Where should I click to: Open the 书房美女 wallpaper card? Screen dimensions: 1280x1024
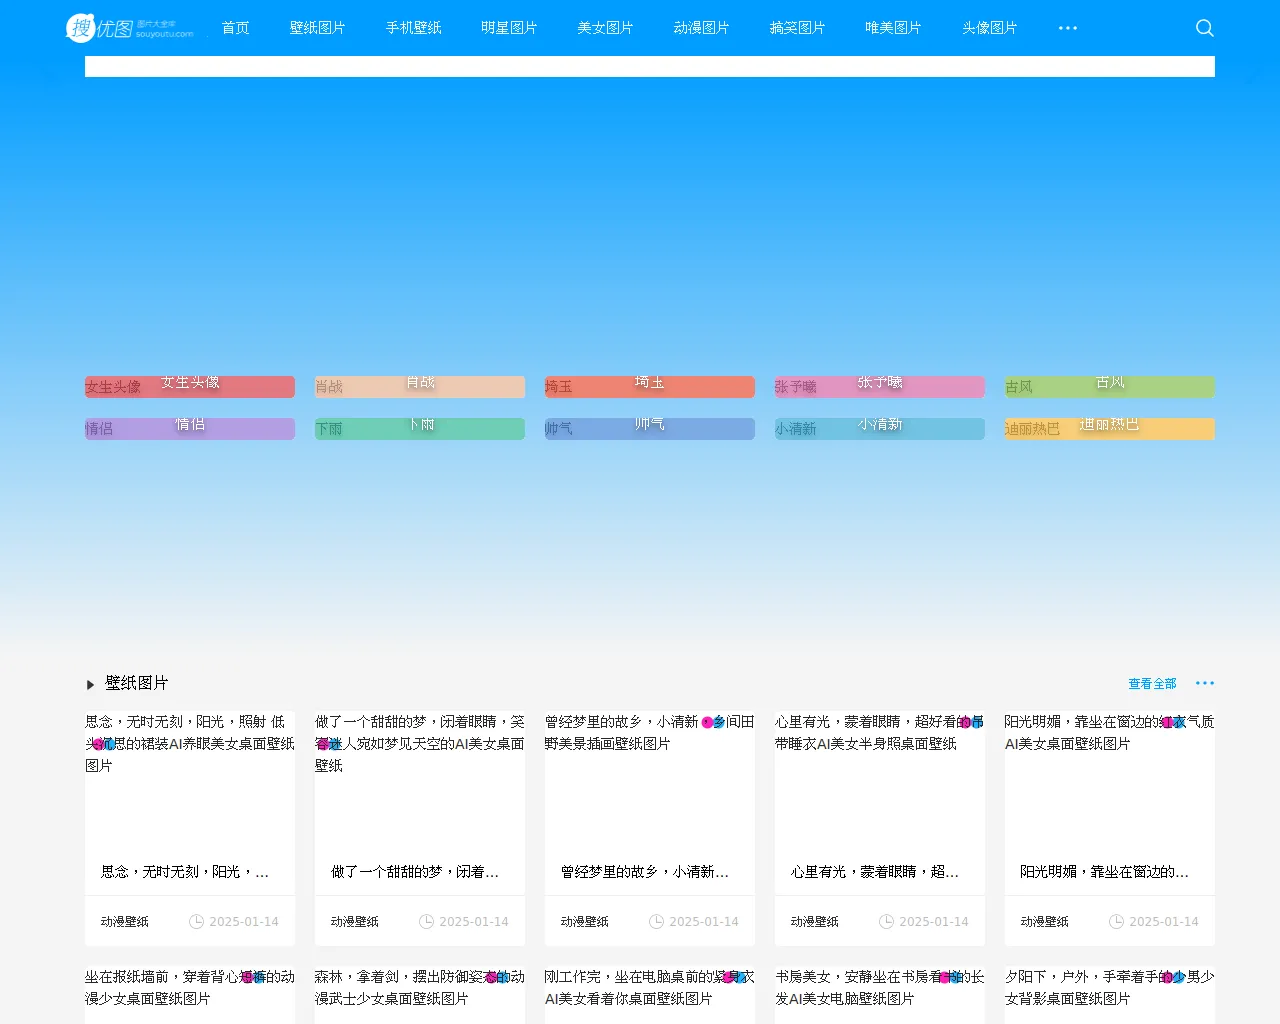click(x=880, y=995)
